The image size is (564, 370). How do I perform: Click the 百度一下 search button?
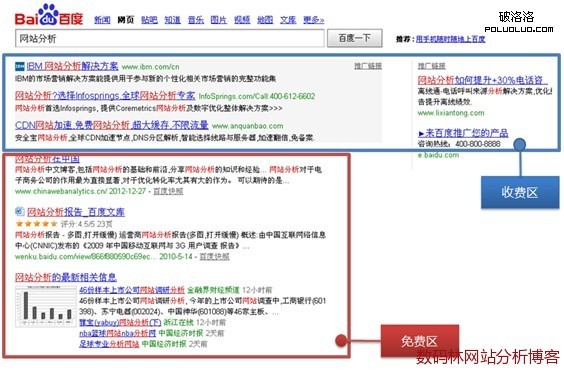[x=354, y=38]
